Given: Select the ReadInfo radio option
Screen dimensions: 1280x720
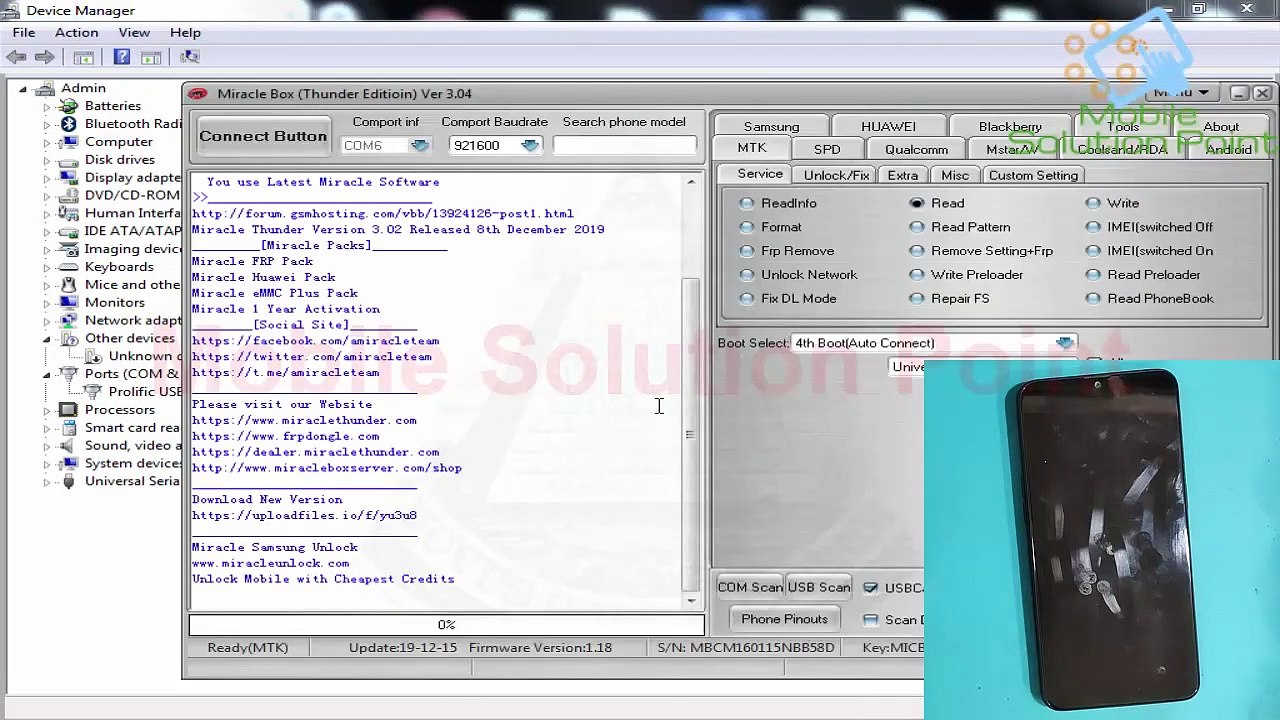Looking at the screenshot, I should pos(747,203).
